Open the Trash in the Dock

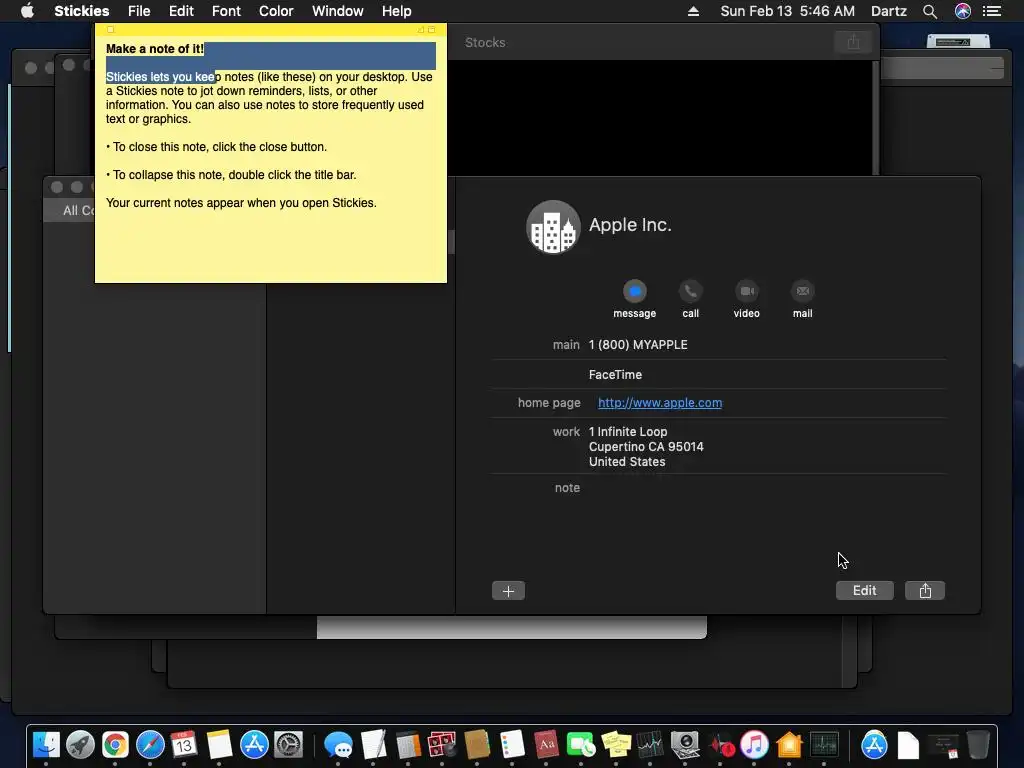click(x=978, y=744)
